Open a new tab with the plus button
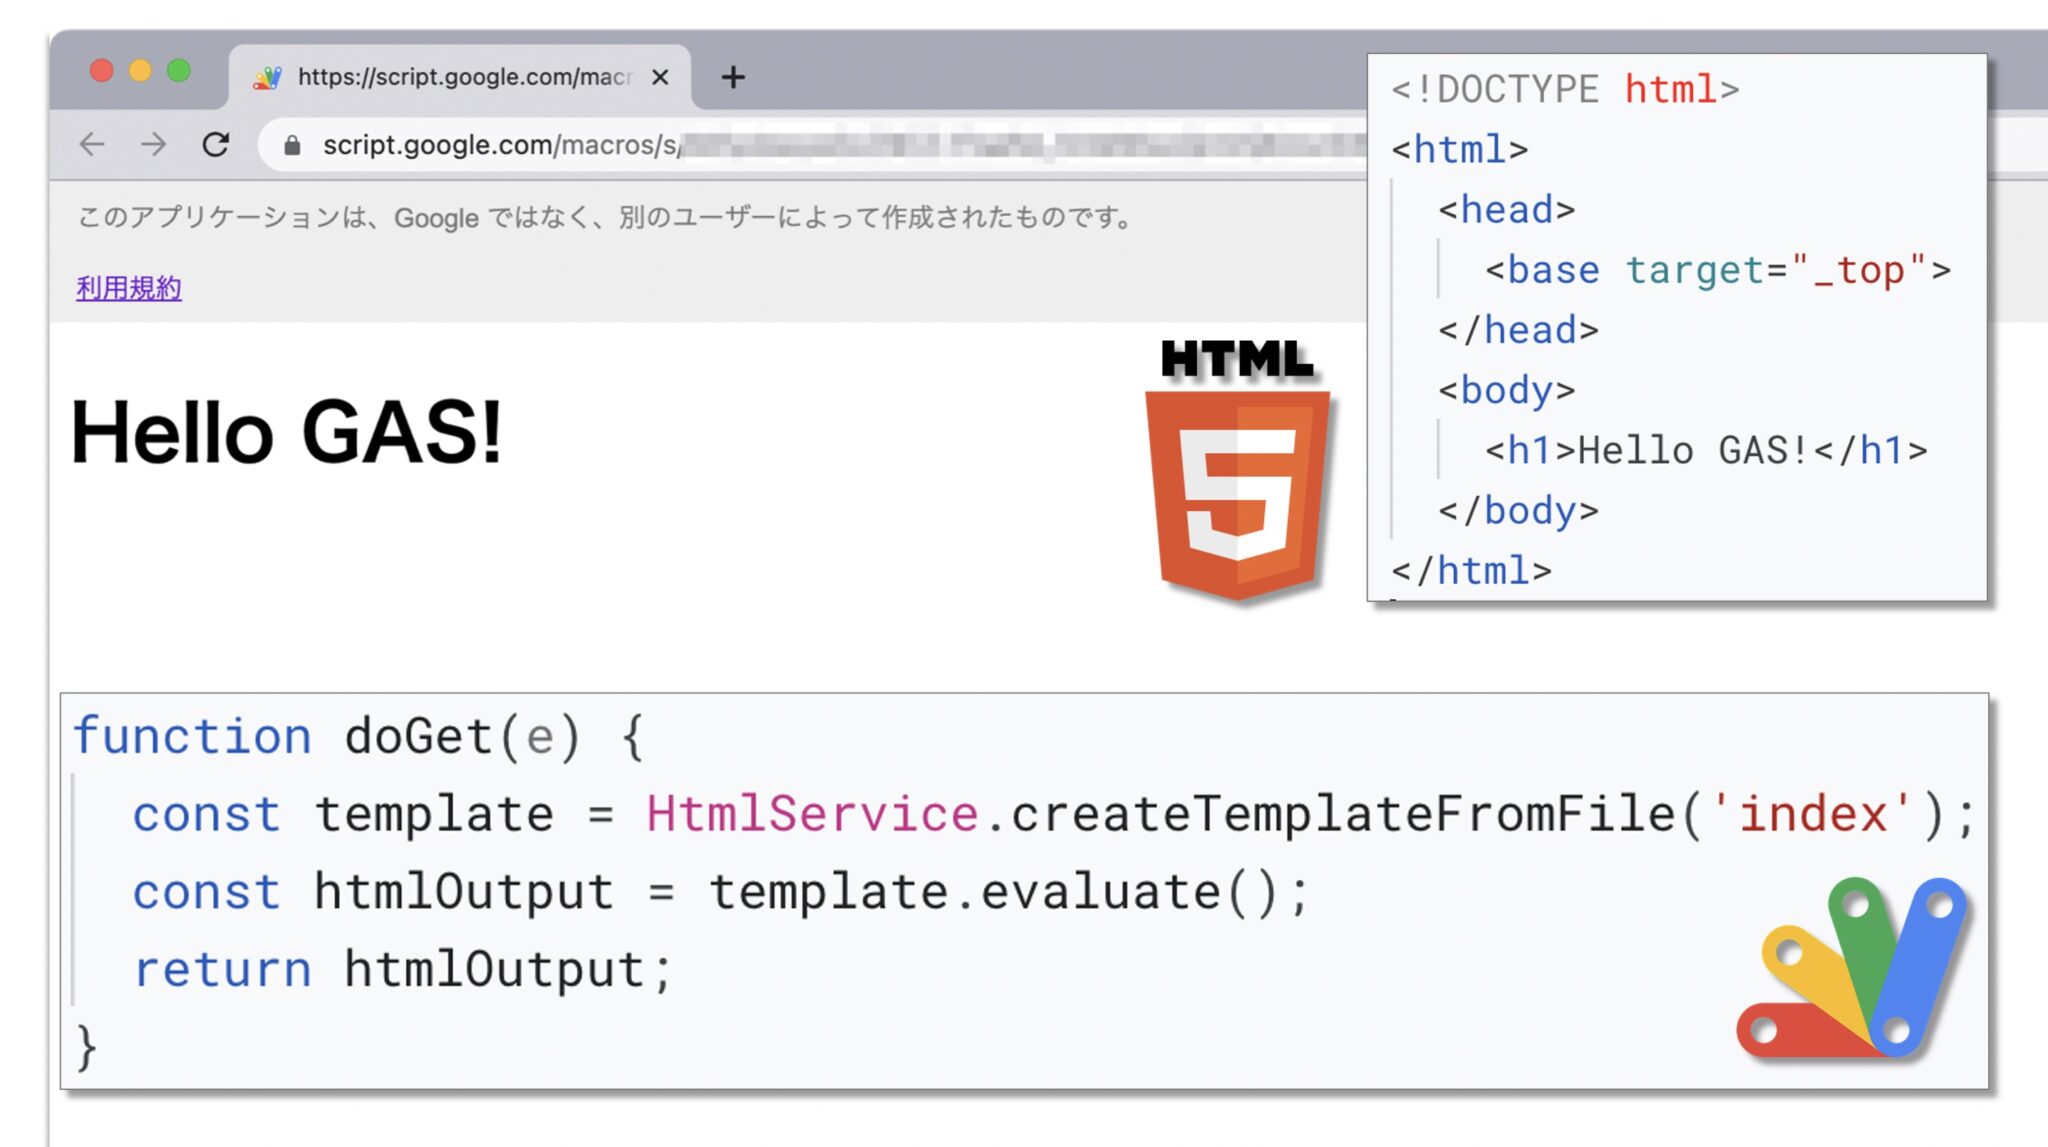2048x1147 pixels. [x=733, y=77]
